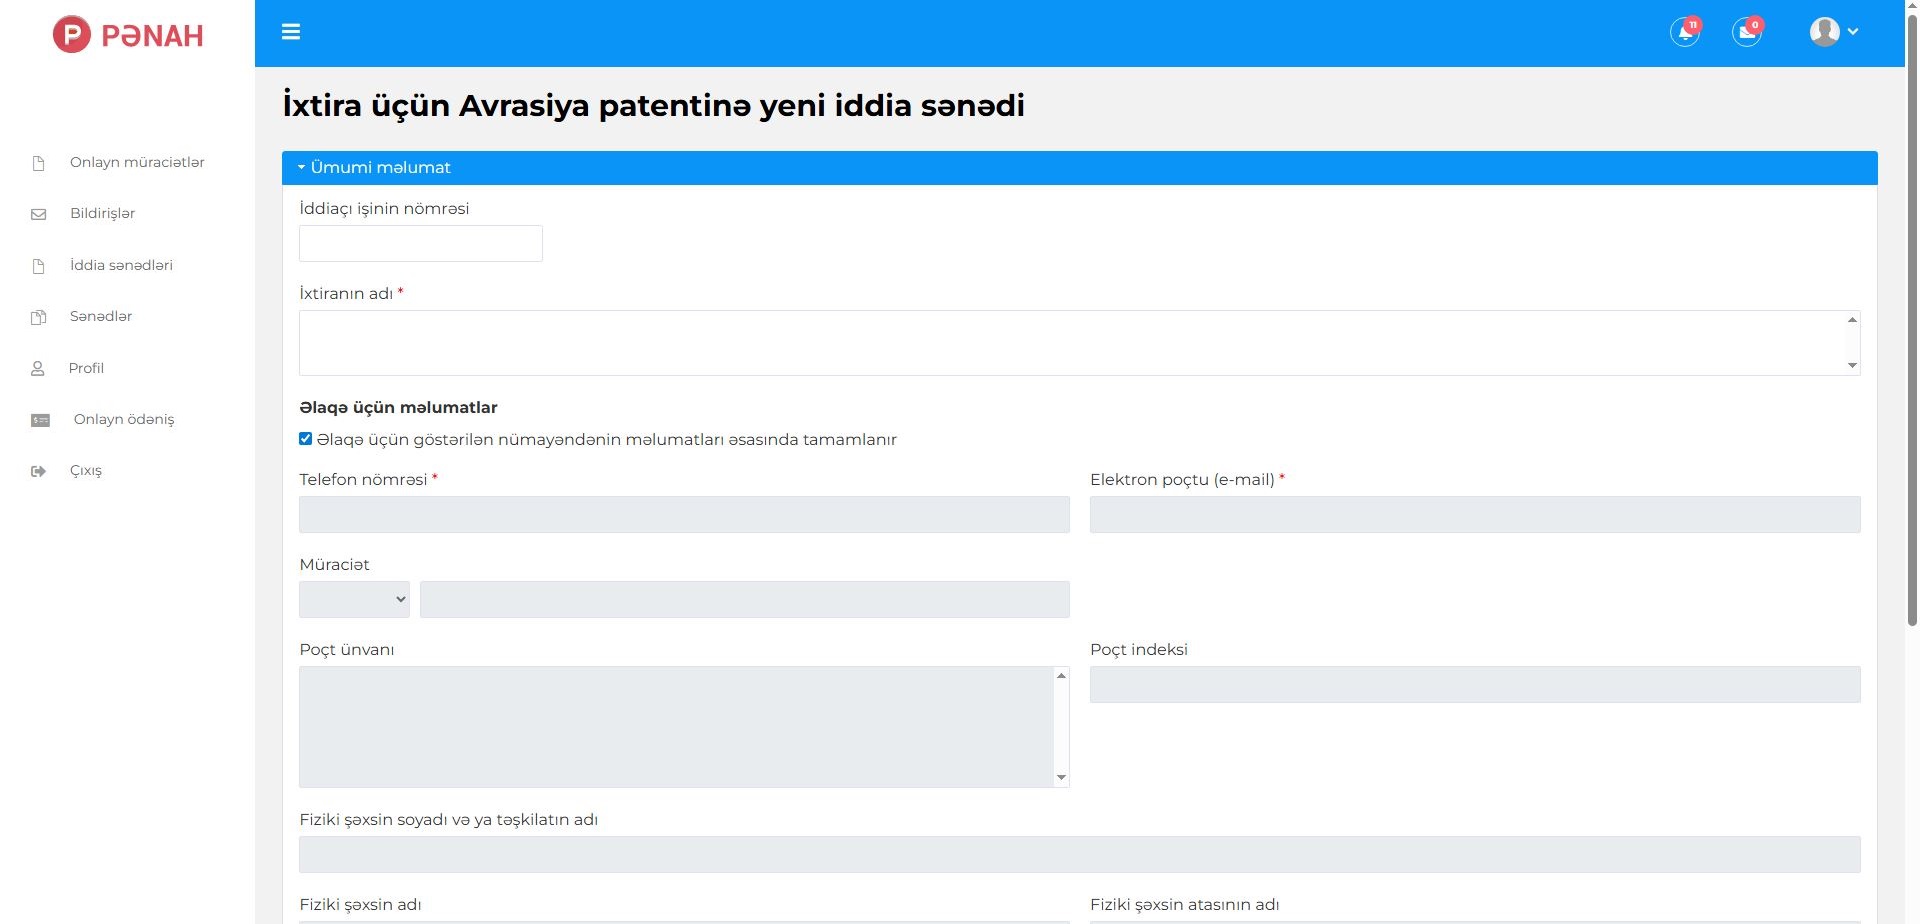Open the Müraciət dropdown
Screen dimensions: 1920x924
pyautogui.click(x=354, y=599)
